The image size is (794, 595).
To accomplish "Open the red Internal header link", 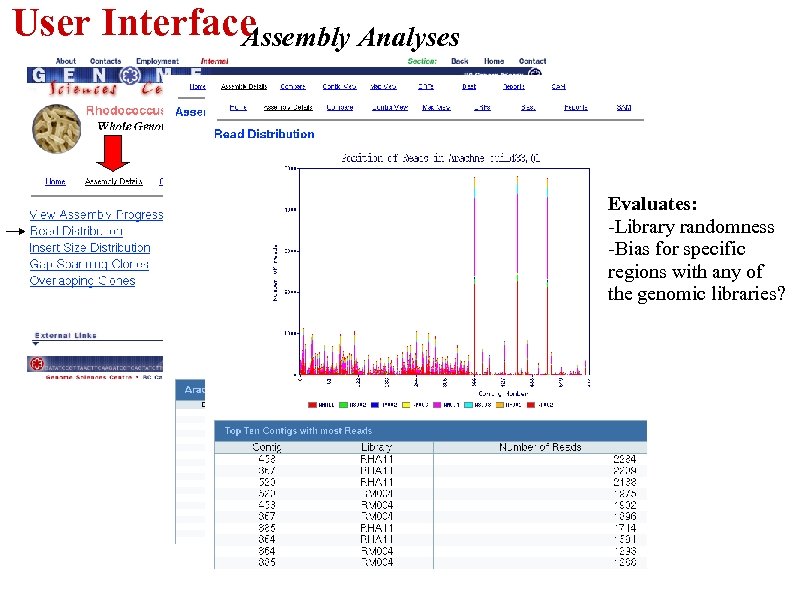I will coord(214,61).
